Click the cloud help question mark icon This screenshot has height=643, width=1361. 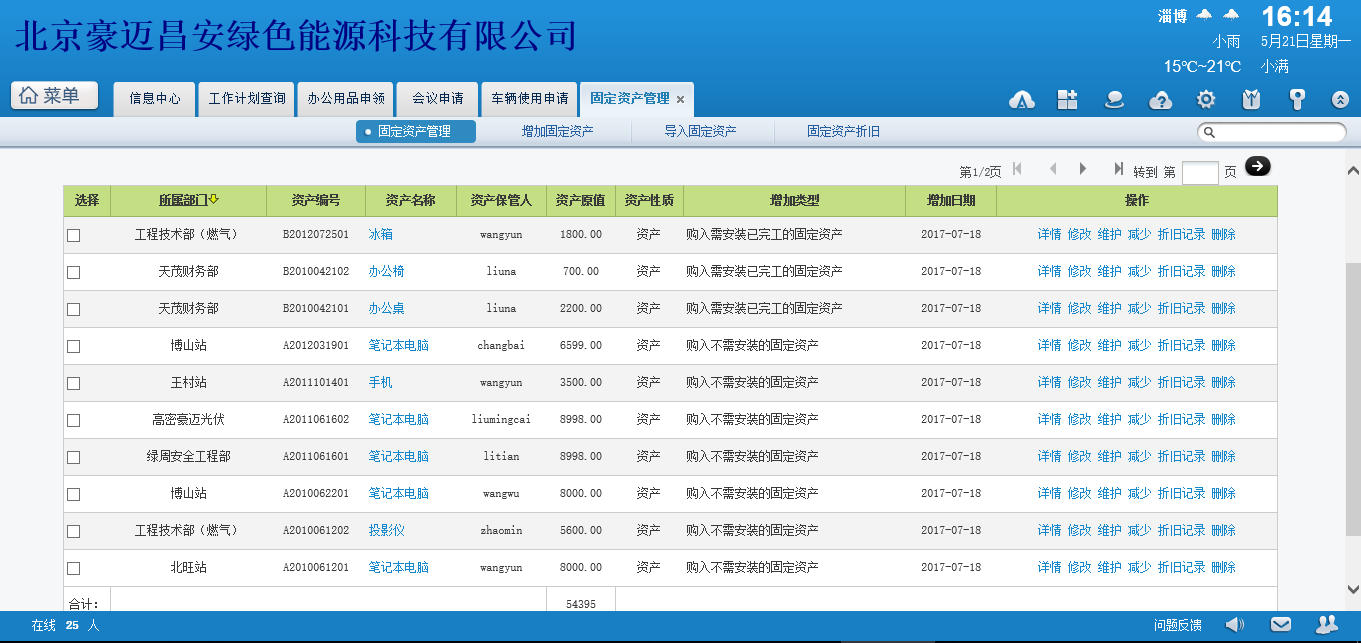pyautogui.click(x=1160, y=99)
